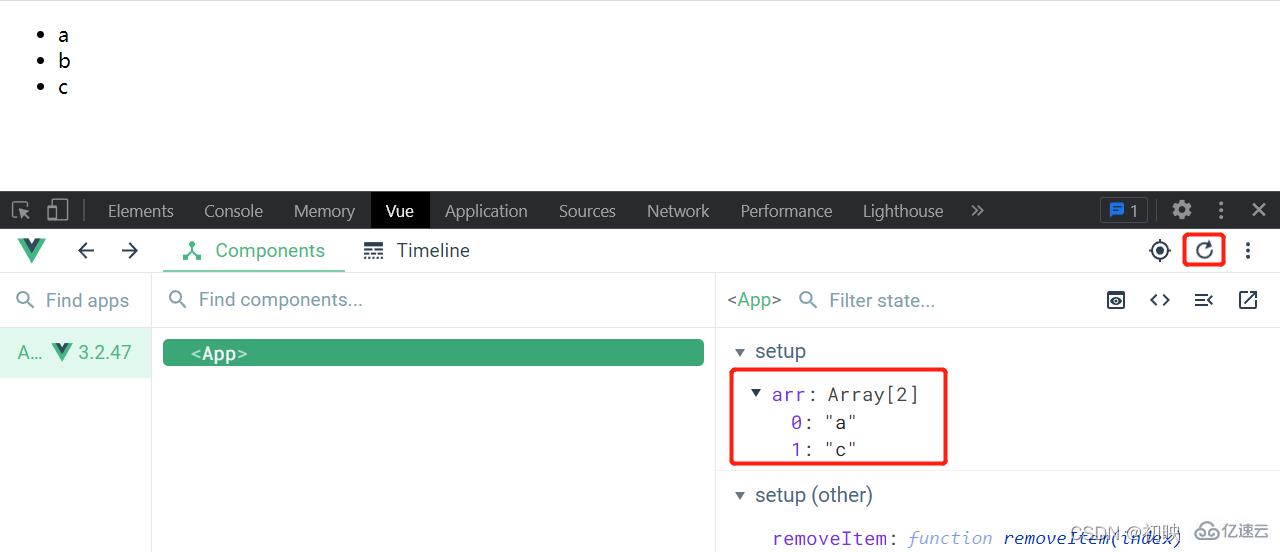
Task: Go forward with the right arrow
Action: pos(130,251)
